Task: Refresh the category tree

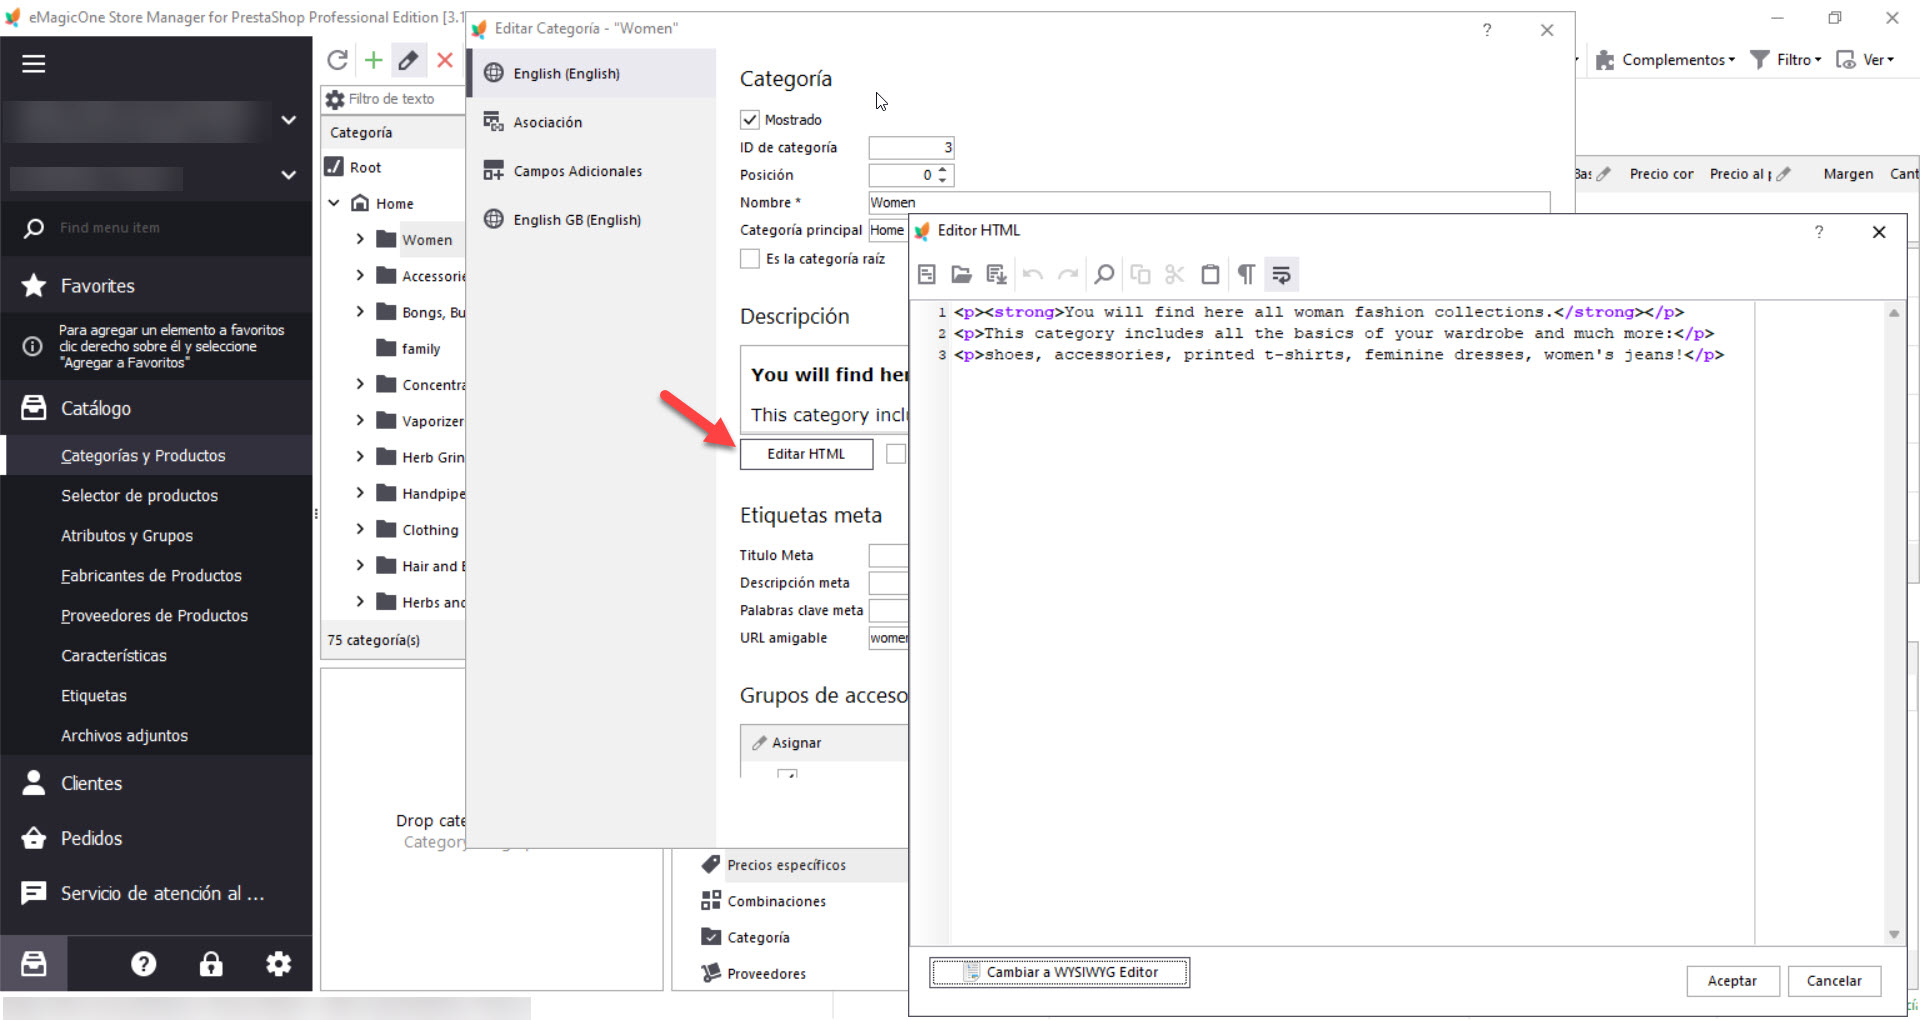Action: pos(338,60)
